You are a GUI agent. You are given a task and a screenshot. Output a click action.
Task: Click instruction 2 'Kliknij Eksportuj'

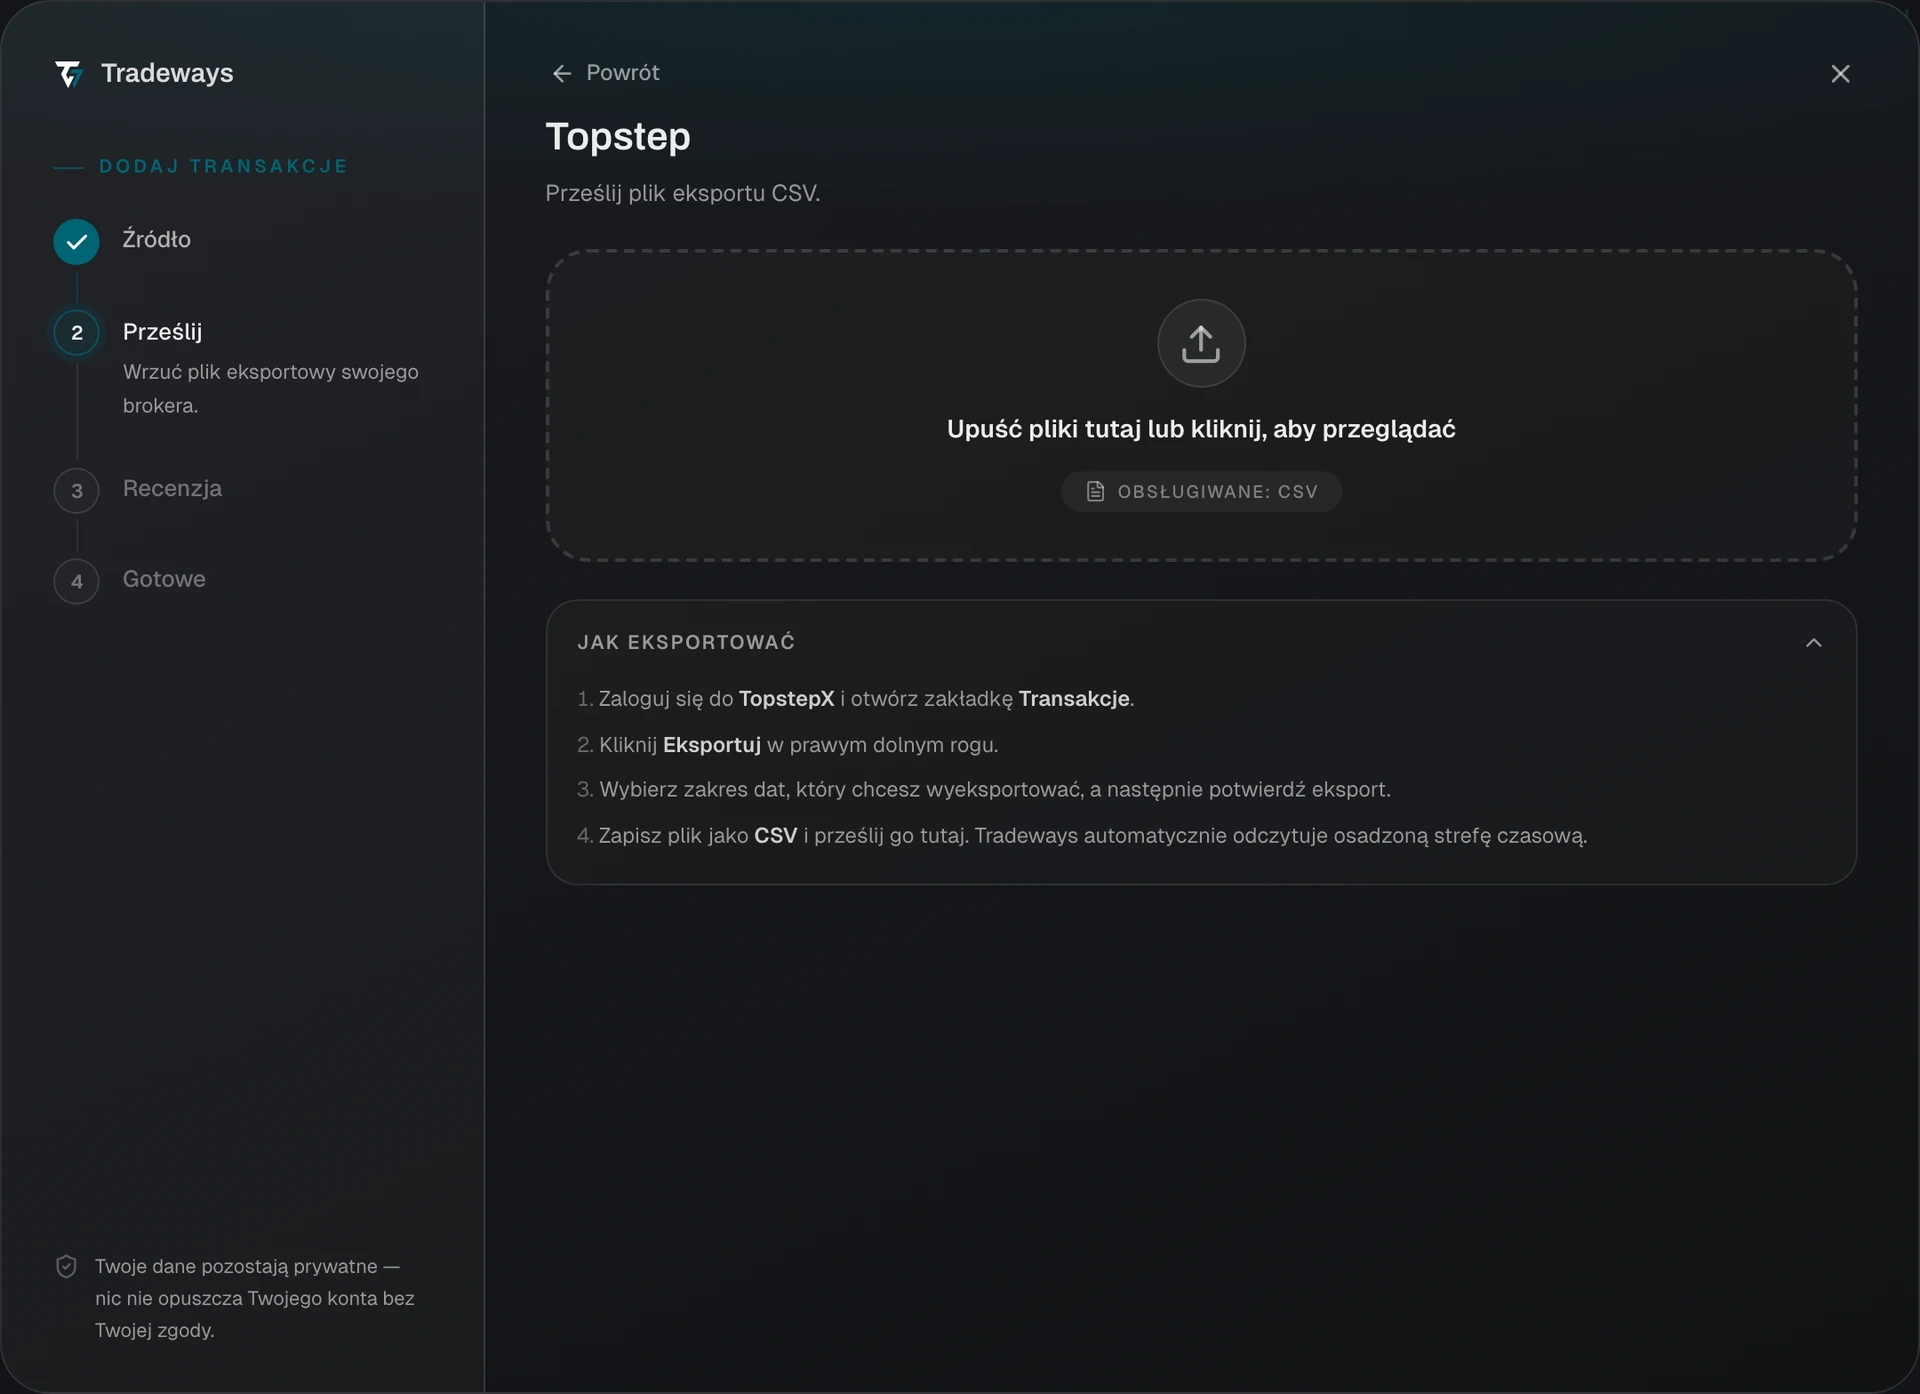788,745
